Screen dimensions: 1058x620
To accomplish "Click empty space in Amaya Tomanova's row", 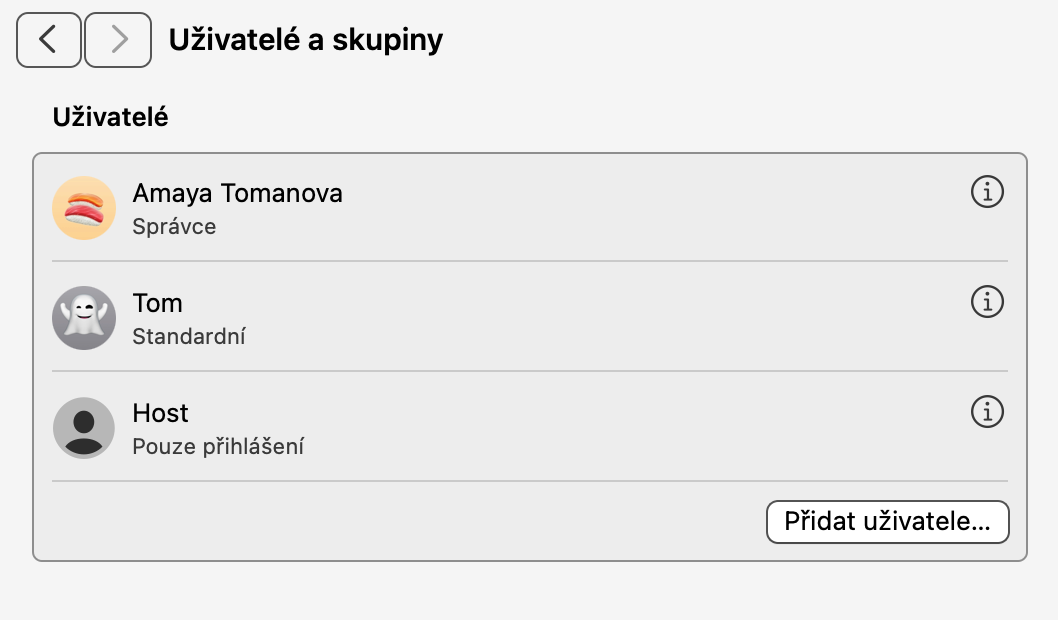I will click(650, 207).
